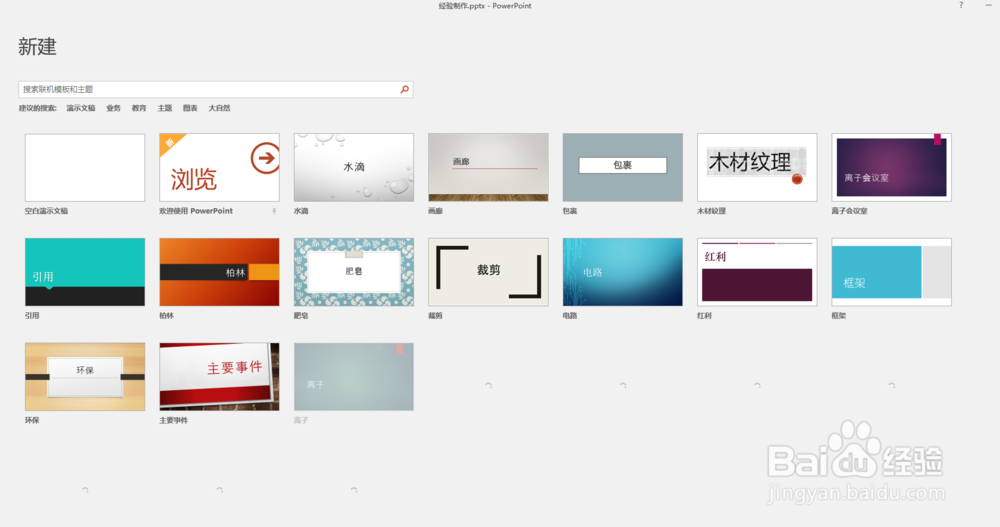Image resolution: width=1000 pixels, height=527 pixels.
Task: Search suggested term 教育
Action: point(139,108)
